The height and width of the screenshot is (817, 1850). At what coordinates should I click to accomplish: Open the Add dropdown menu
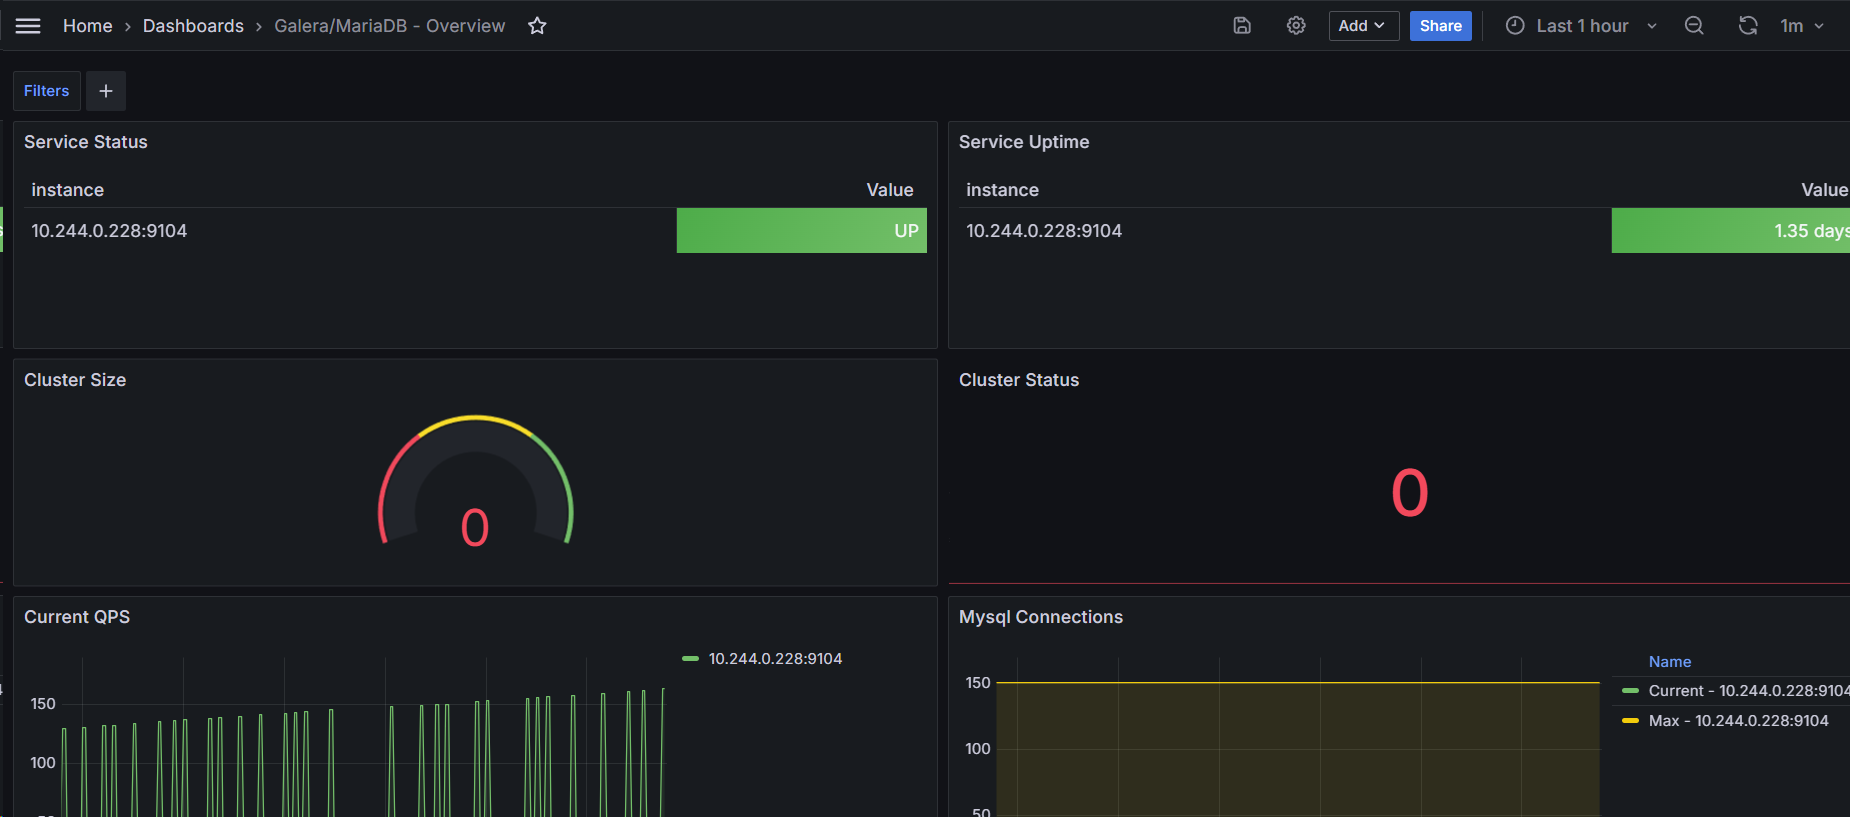(1363, 26)
